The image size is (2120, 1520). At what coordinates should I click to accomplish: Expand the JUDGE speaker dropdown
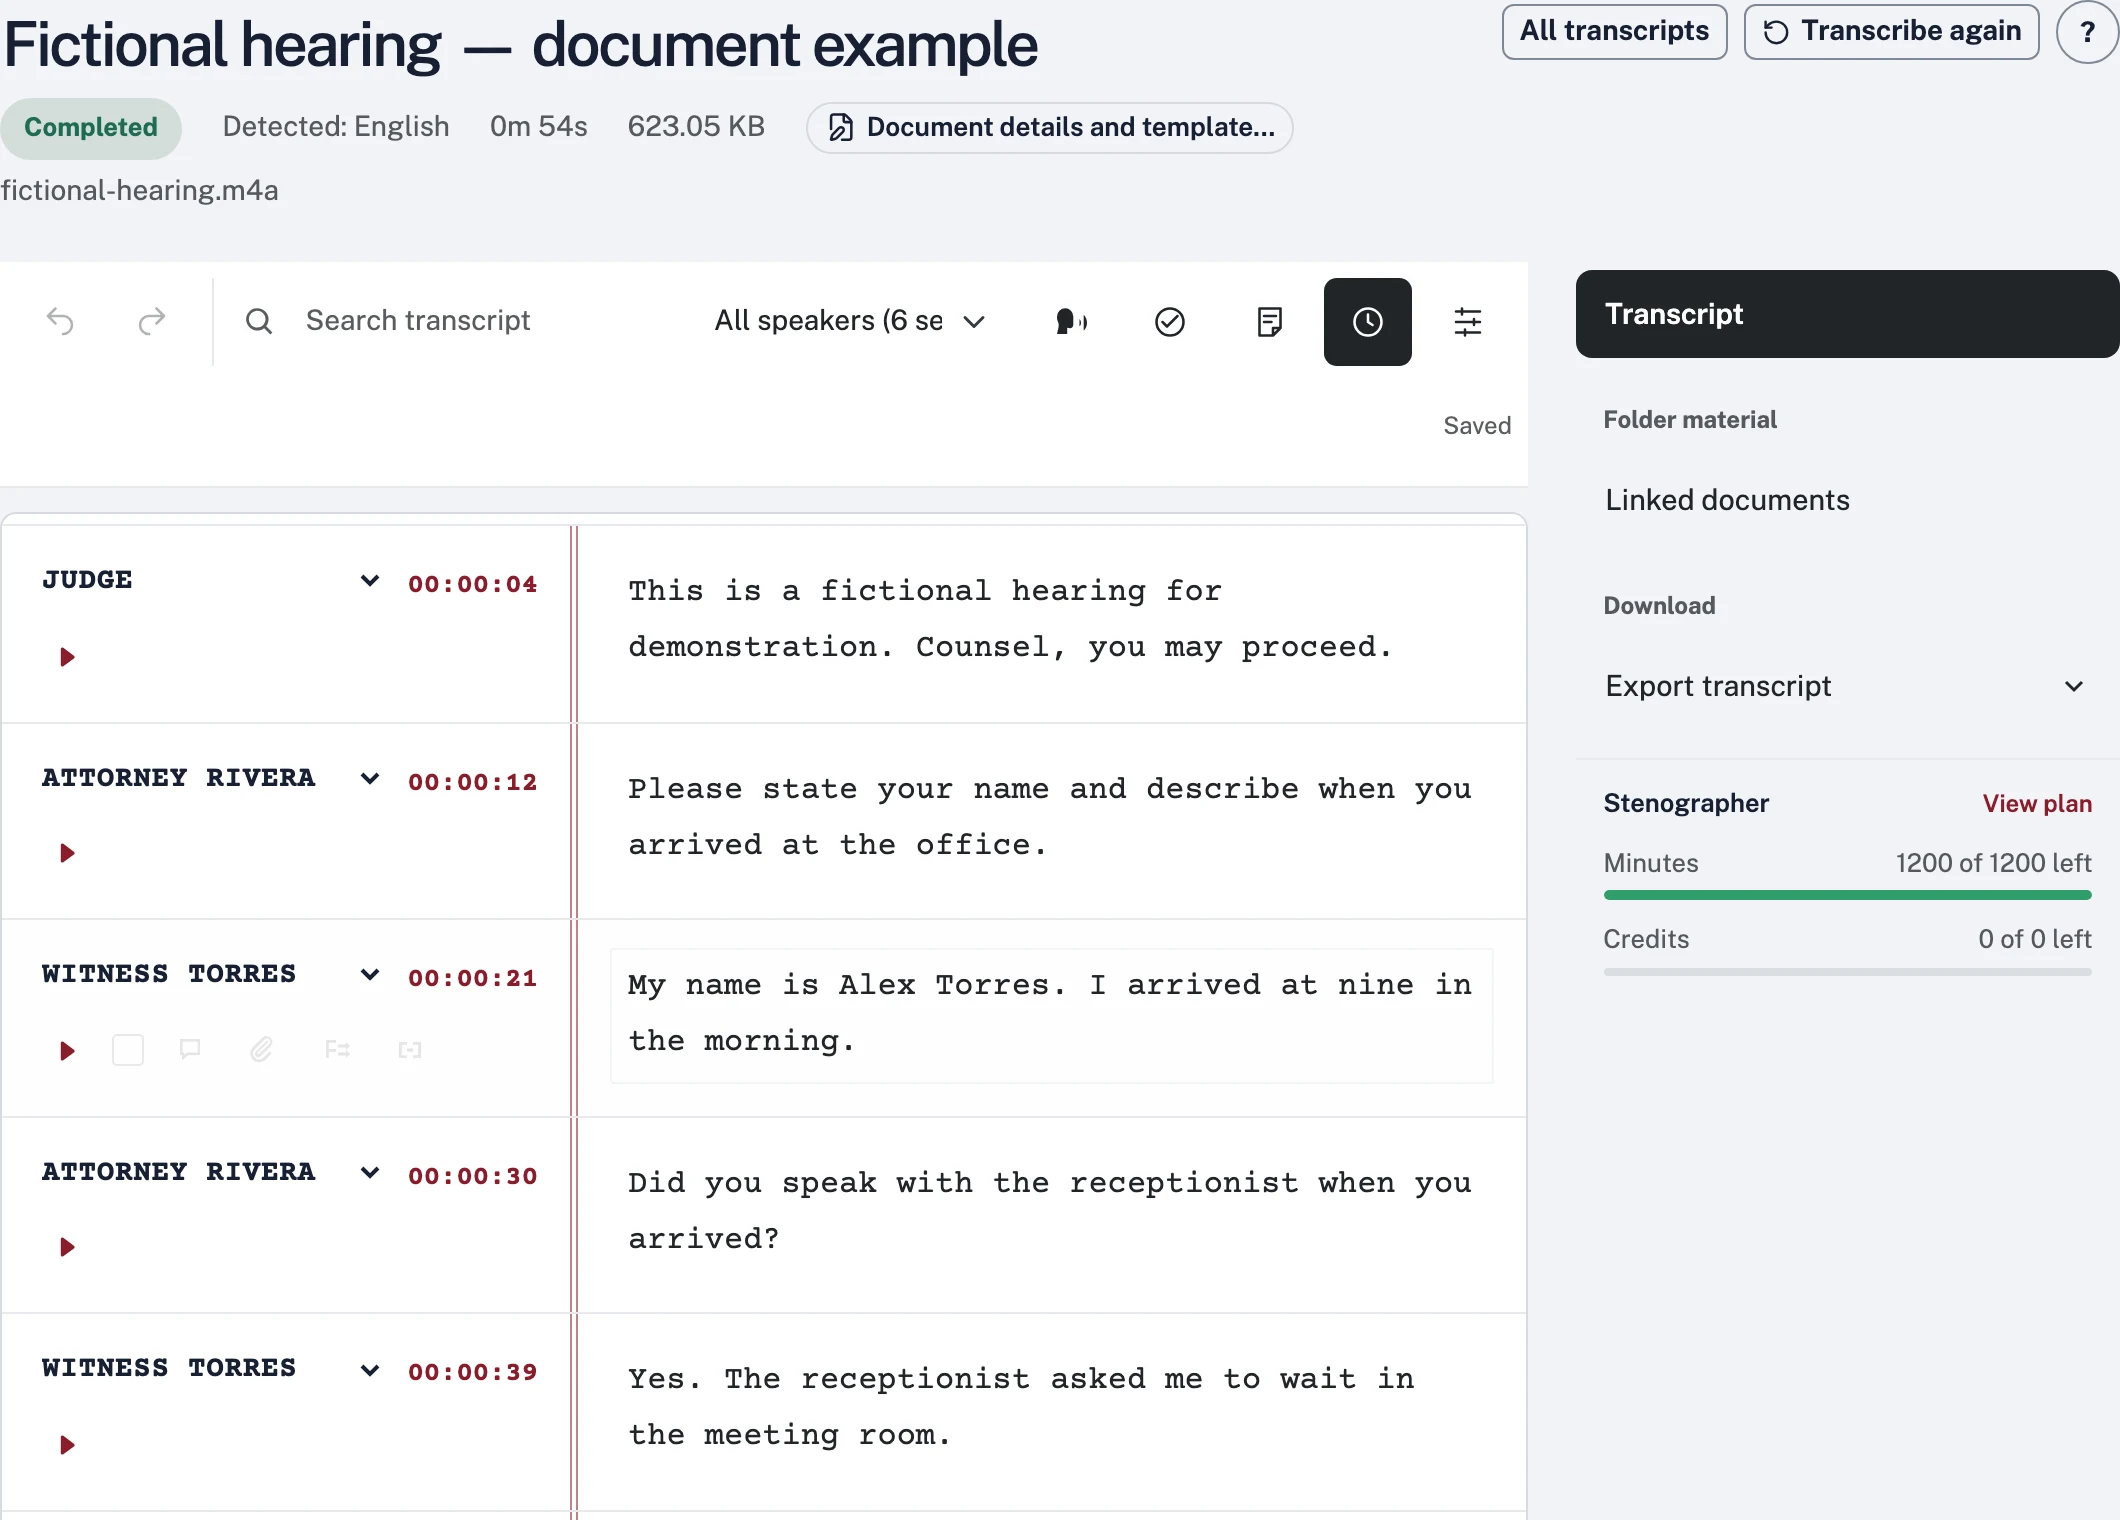(370, 581)
